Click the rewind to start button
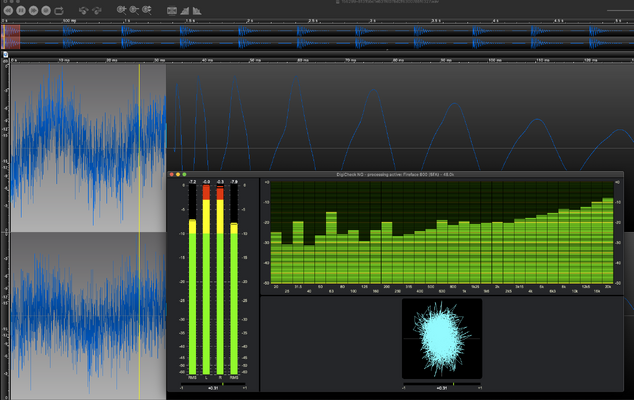Viewport: 634px width, 400px height. (x=8, y=11)
